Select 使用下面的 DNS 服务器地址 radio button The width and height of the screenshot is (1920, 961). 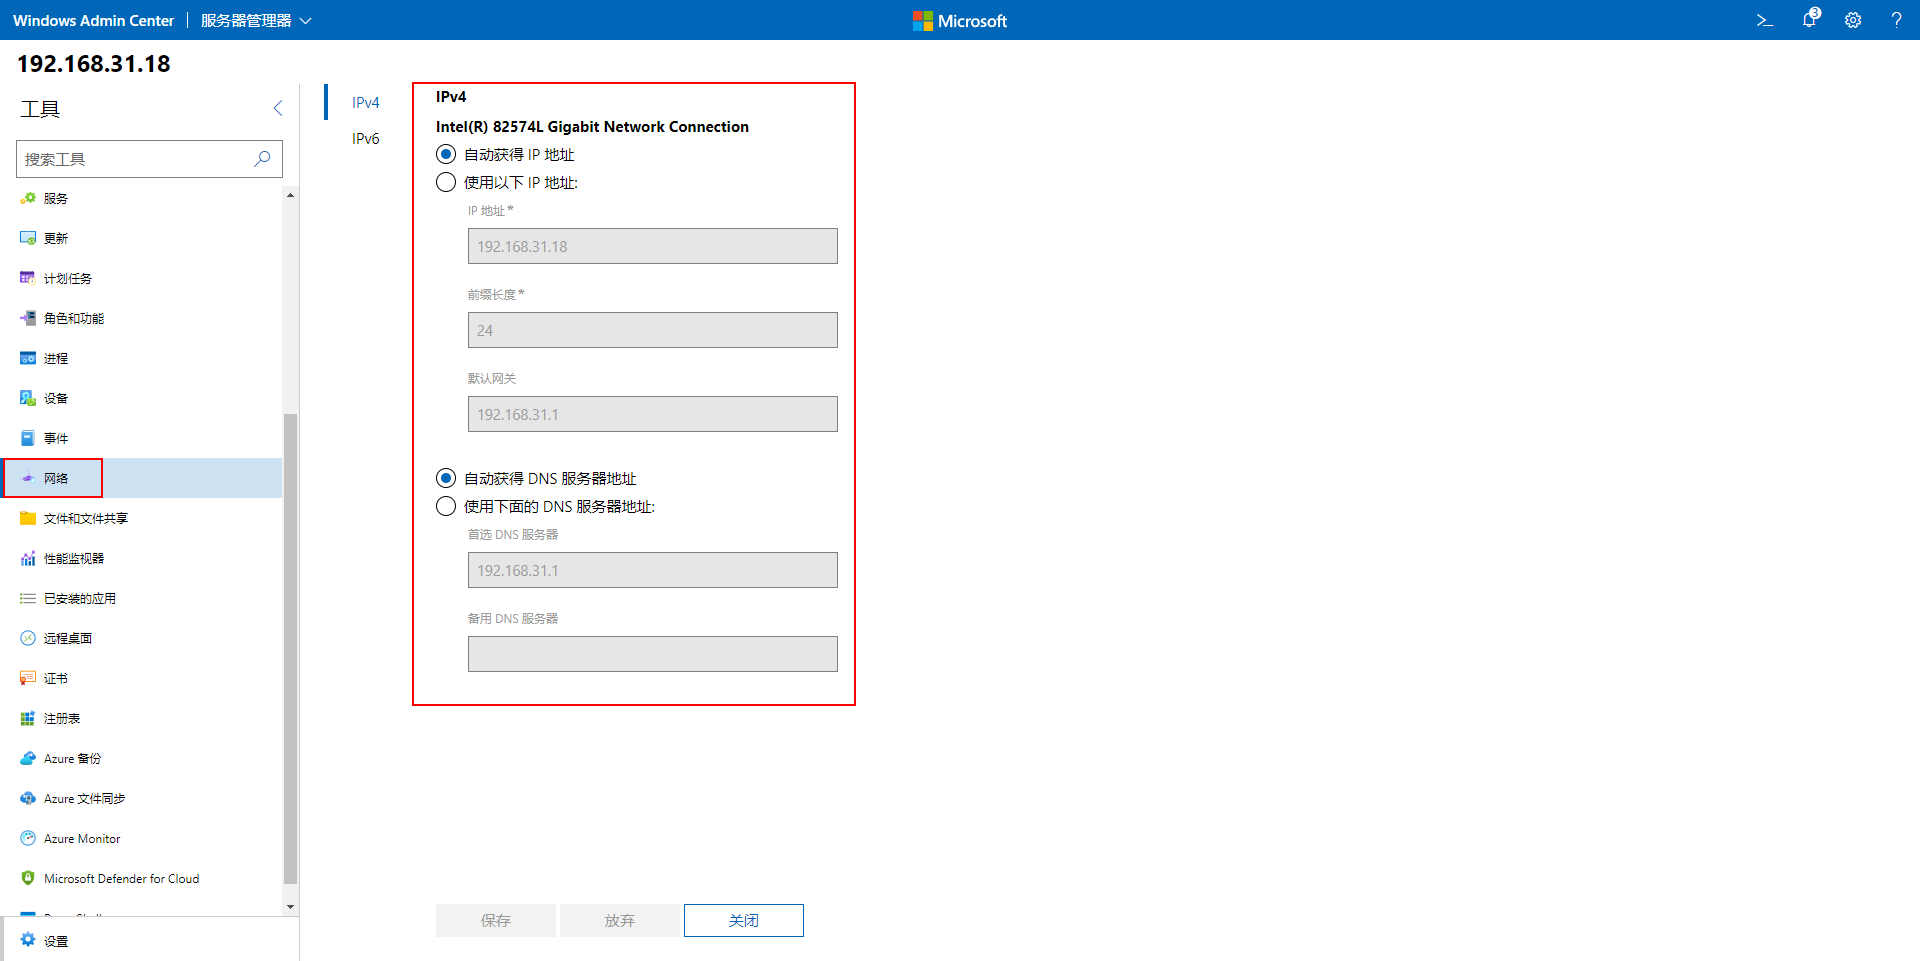(446, 506)
